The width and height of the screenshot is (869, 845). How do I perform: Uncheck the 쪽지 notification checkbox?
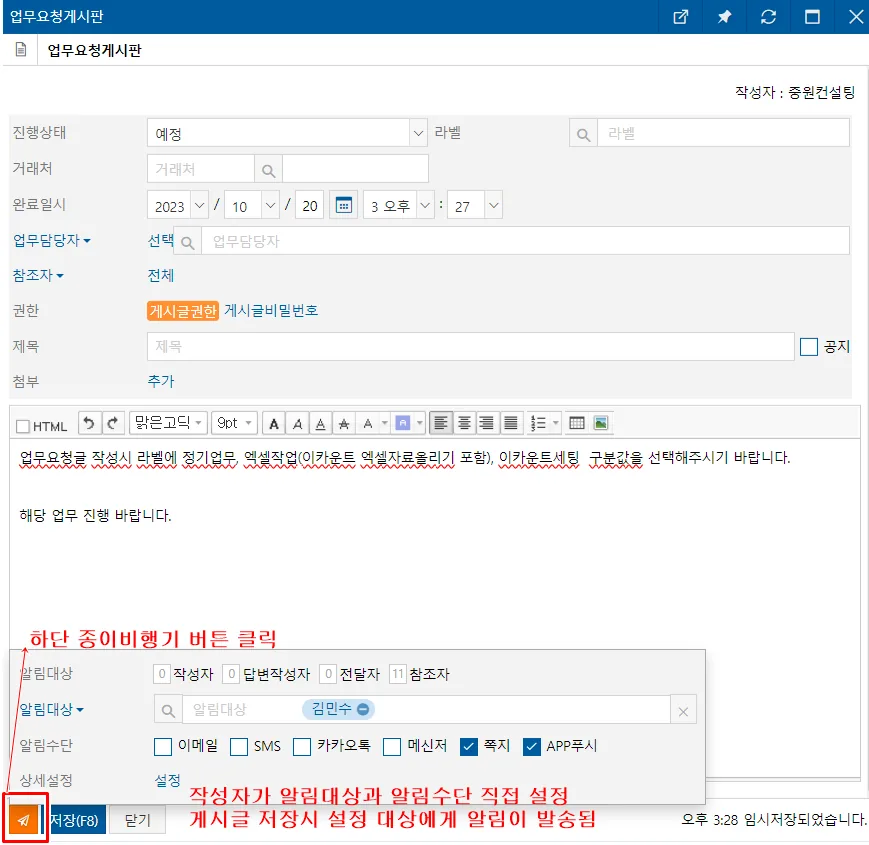click(468, 746)
